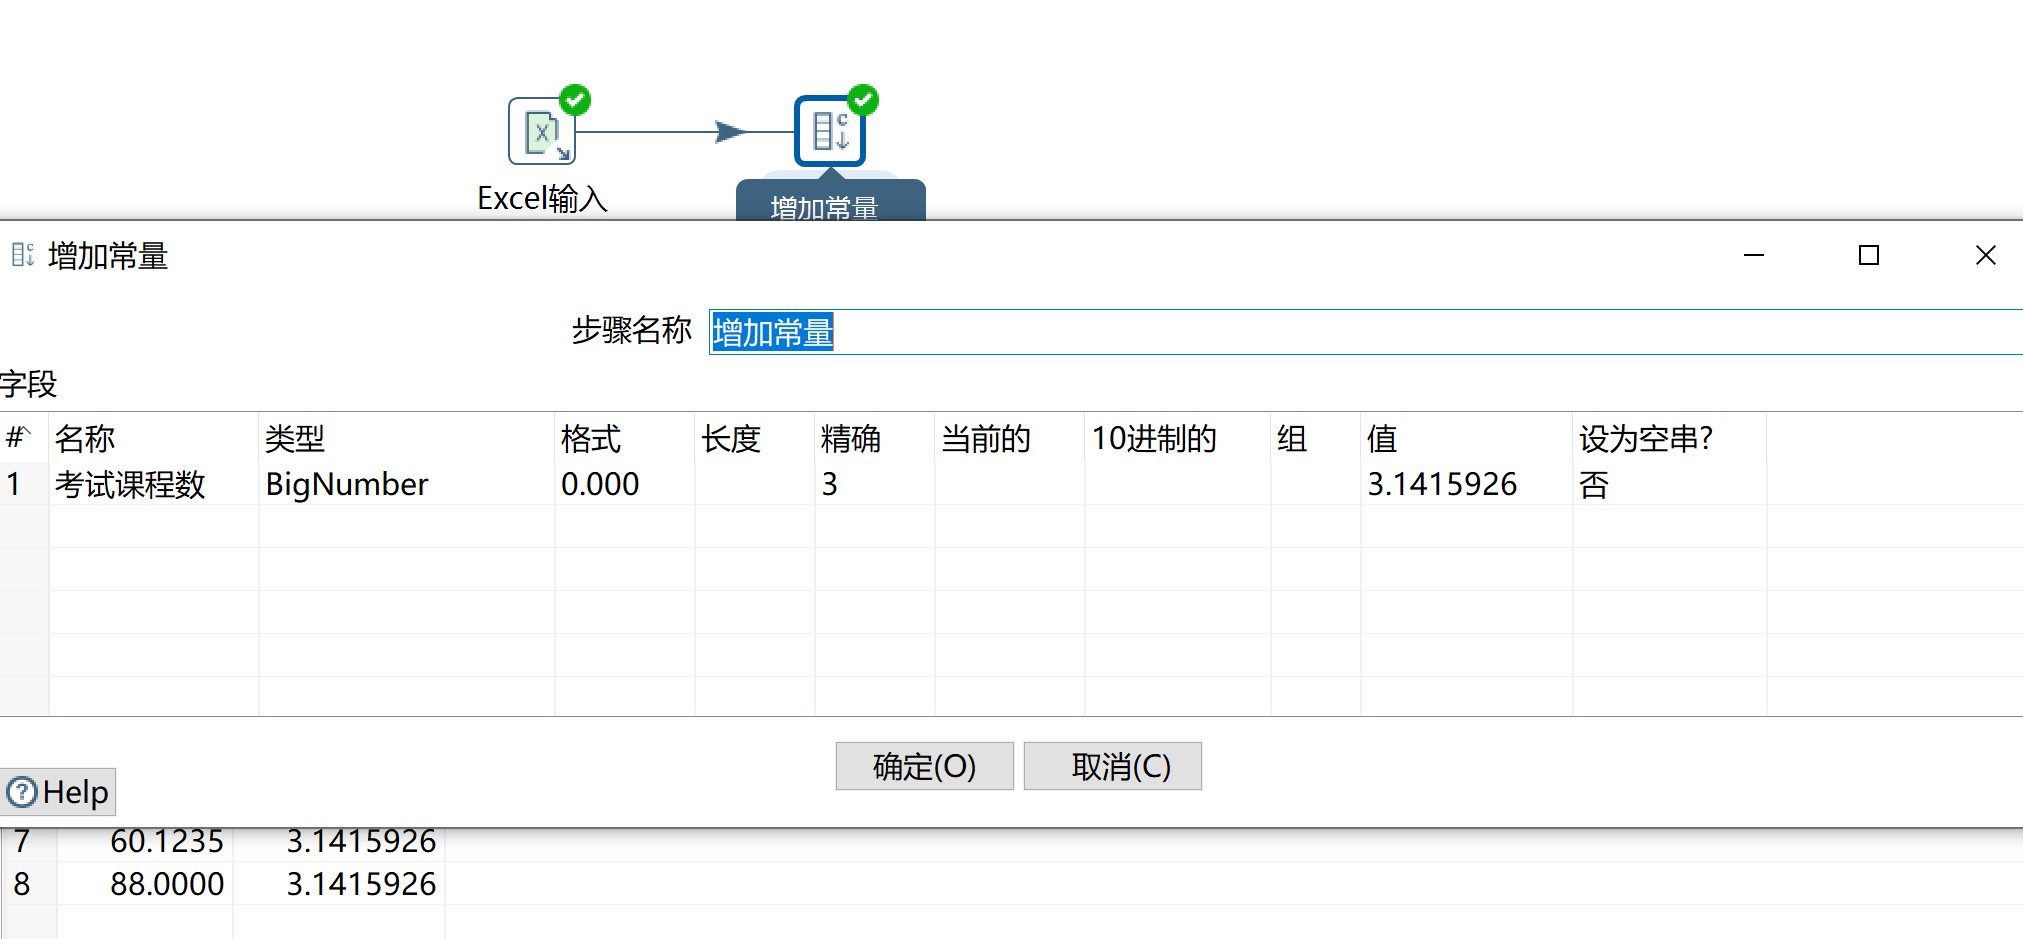Open Help via the question mark icon
Viewport: 2023px width, 939px height.
tap(20, 792)
